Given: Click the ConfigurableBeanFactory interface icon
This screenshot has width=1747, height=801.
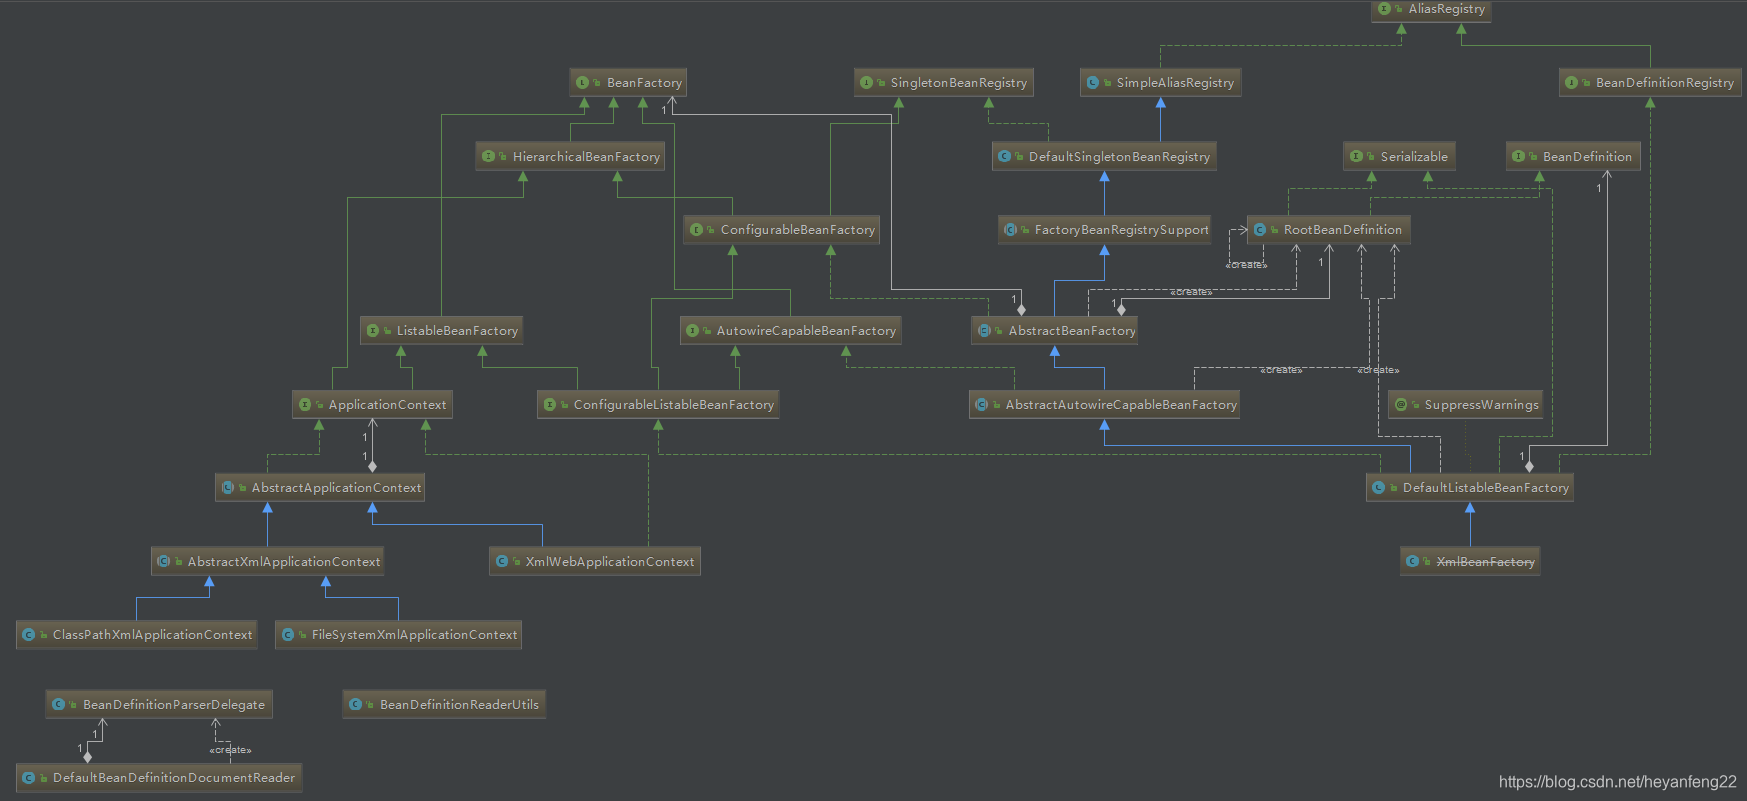Looking at the screenshot, I should (697, 230).
